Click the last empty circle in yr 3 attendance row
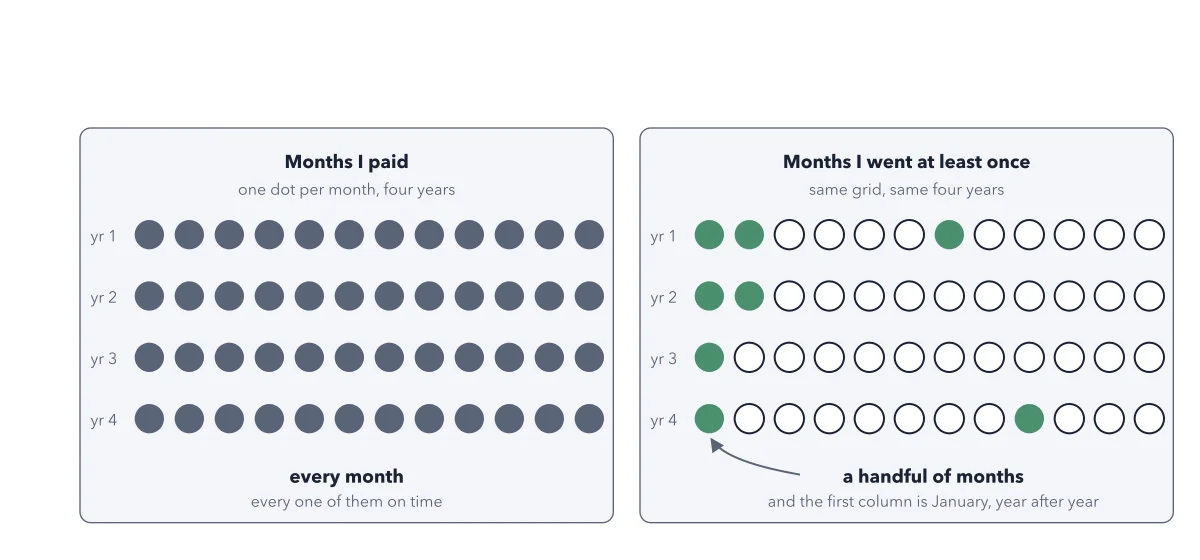This screenshot has width=1200, height=560. pyautogui.click(x=1149, y=357)
